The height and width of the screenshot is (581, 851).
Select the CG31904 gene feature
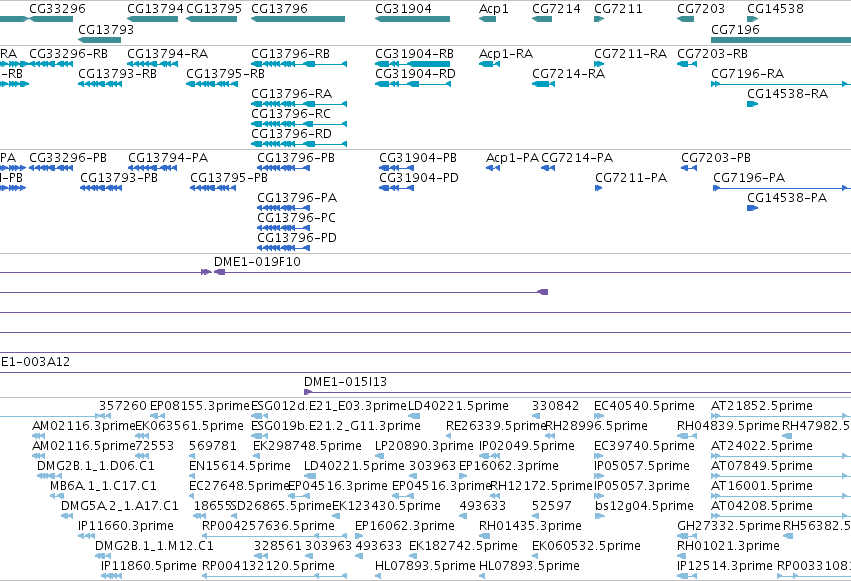click(412, 19)
